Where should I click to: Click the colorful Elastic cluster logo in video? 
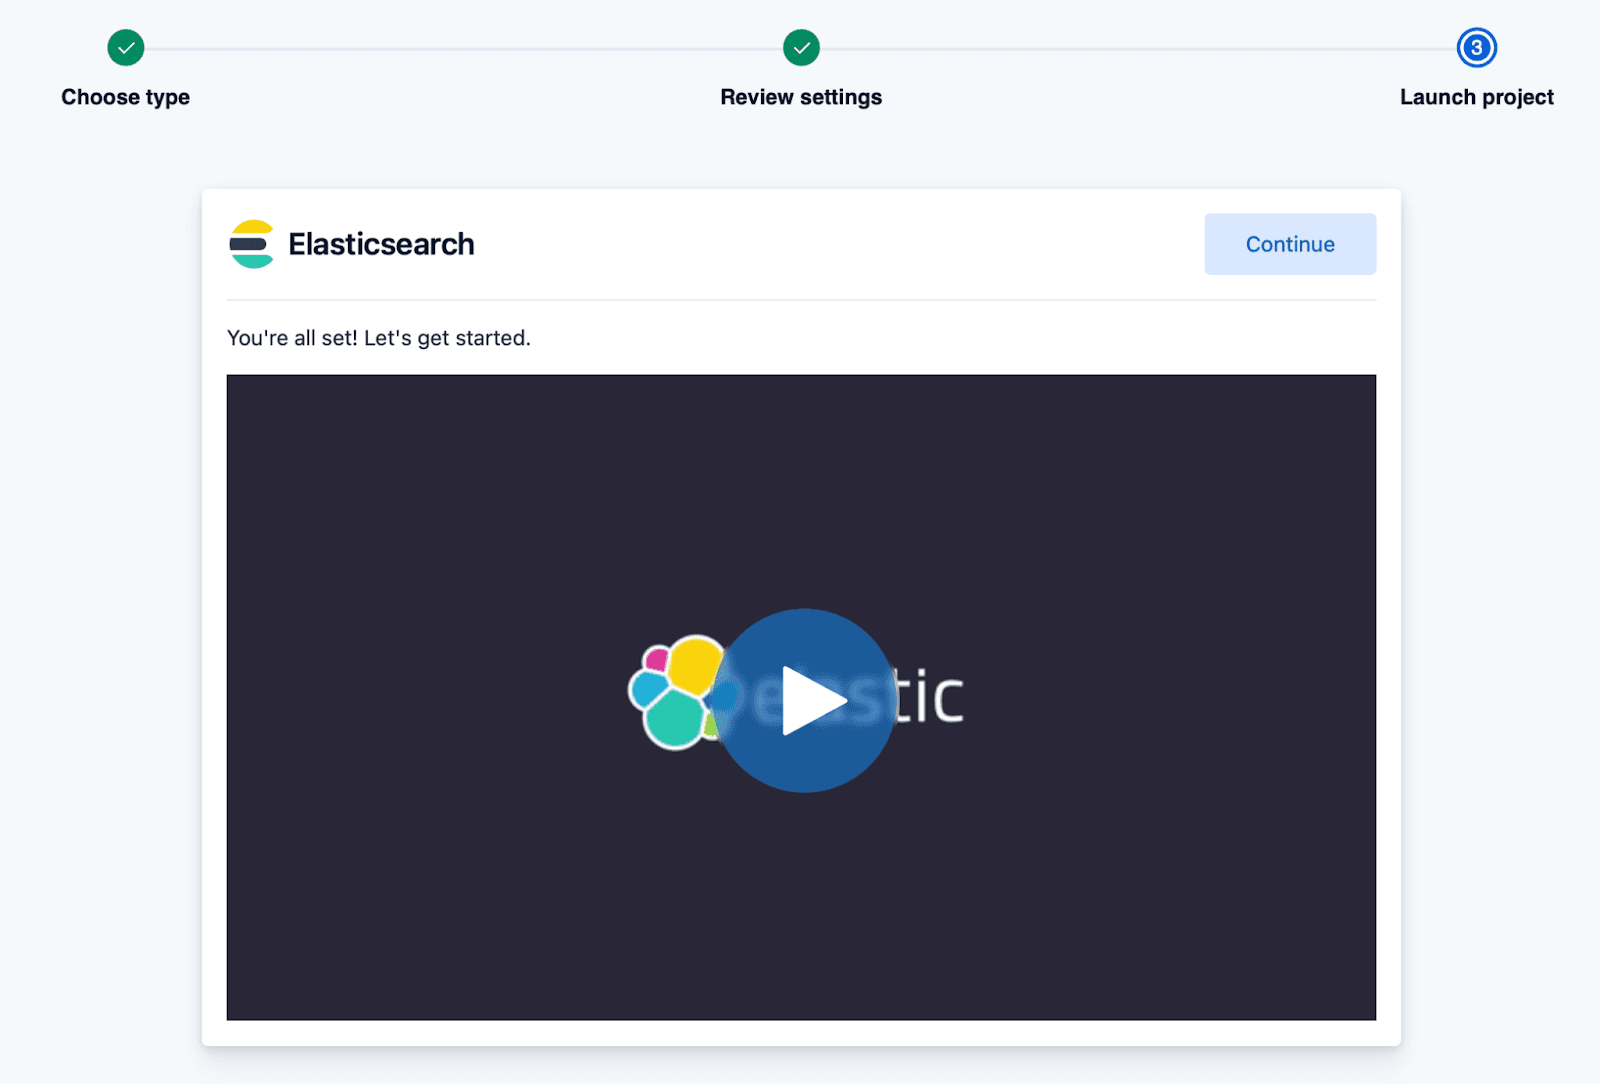pos(672,692)
